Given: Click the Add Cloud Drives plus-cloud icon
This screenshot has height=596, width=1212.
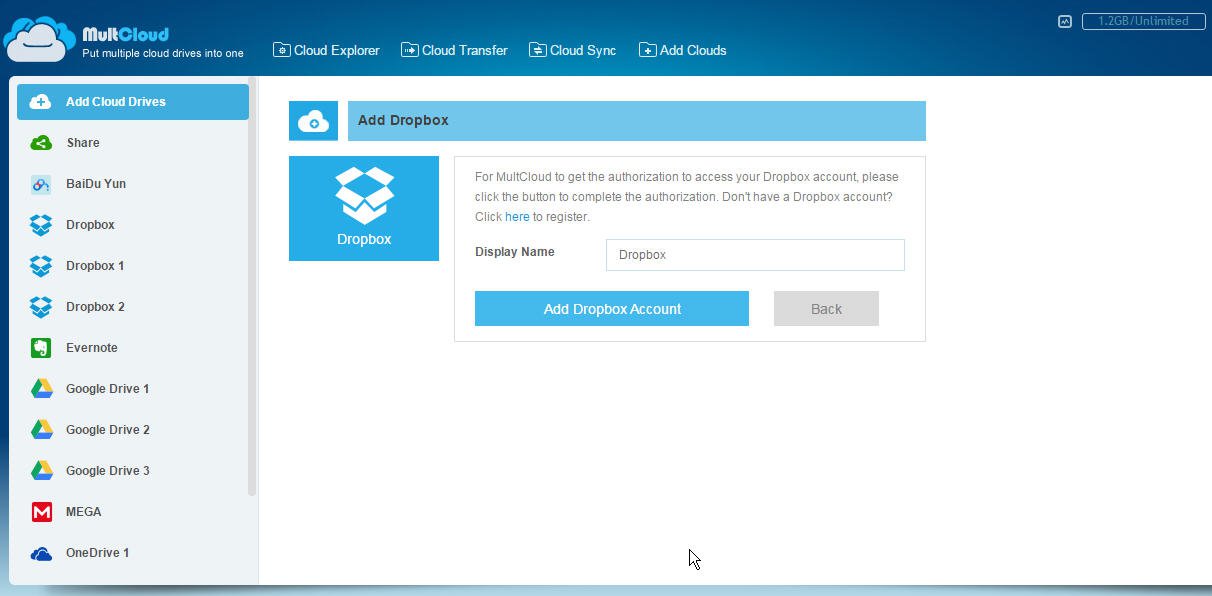Looking at the screenshot, I should pyautogui.click(x=41, y=102).
